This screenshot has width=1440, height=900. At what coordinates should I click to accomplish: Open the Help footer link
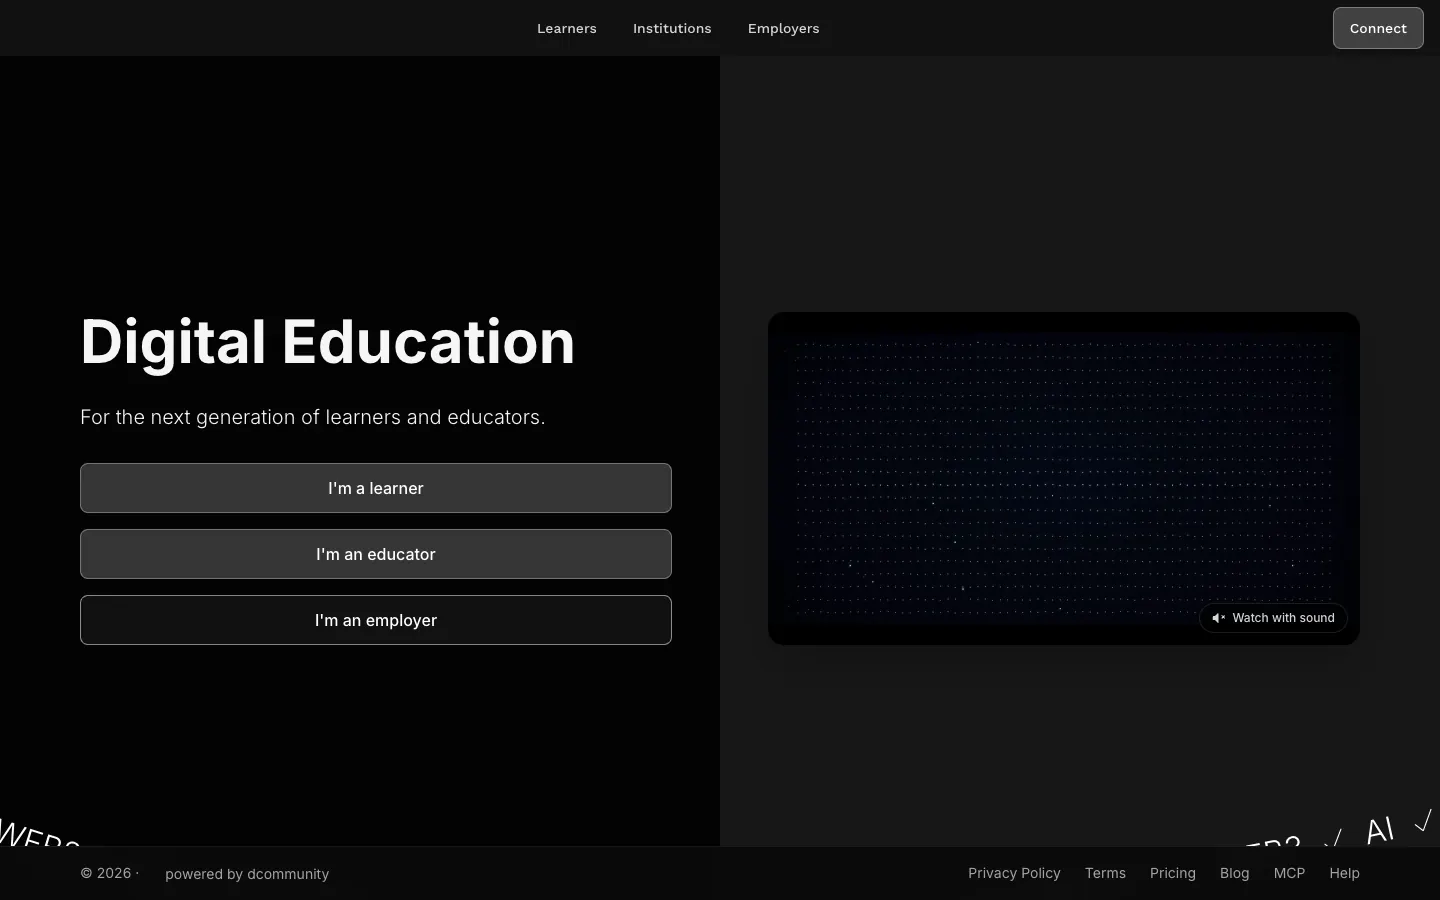[x=1344, y=873]
